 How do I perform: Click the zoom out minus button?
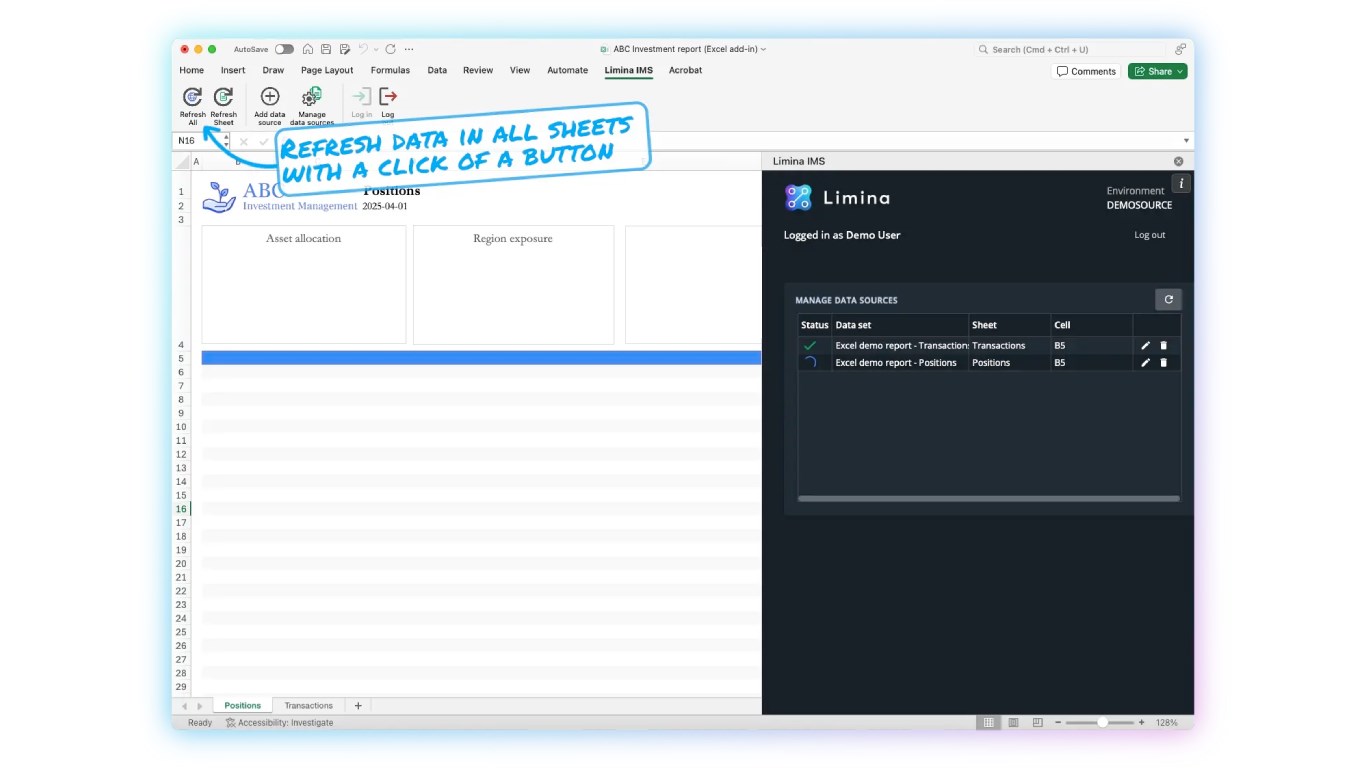(1058, 722)
